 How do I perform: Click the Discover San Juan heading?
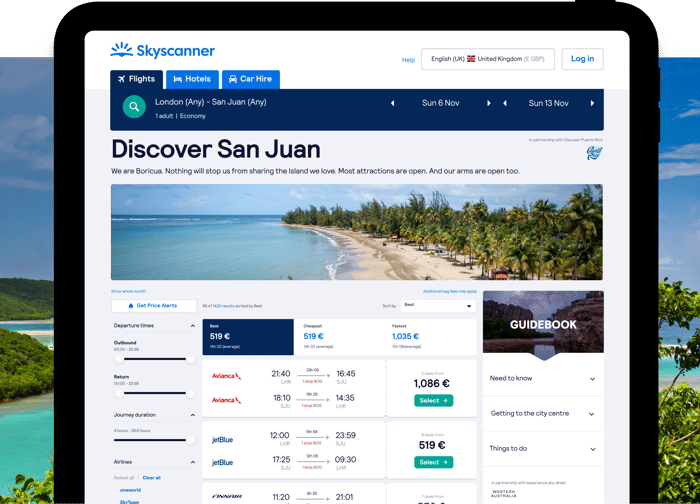216,149
